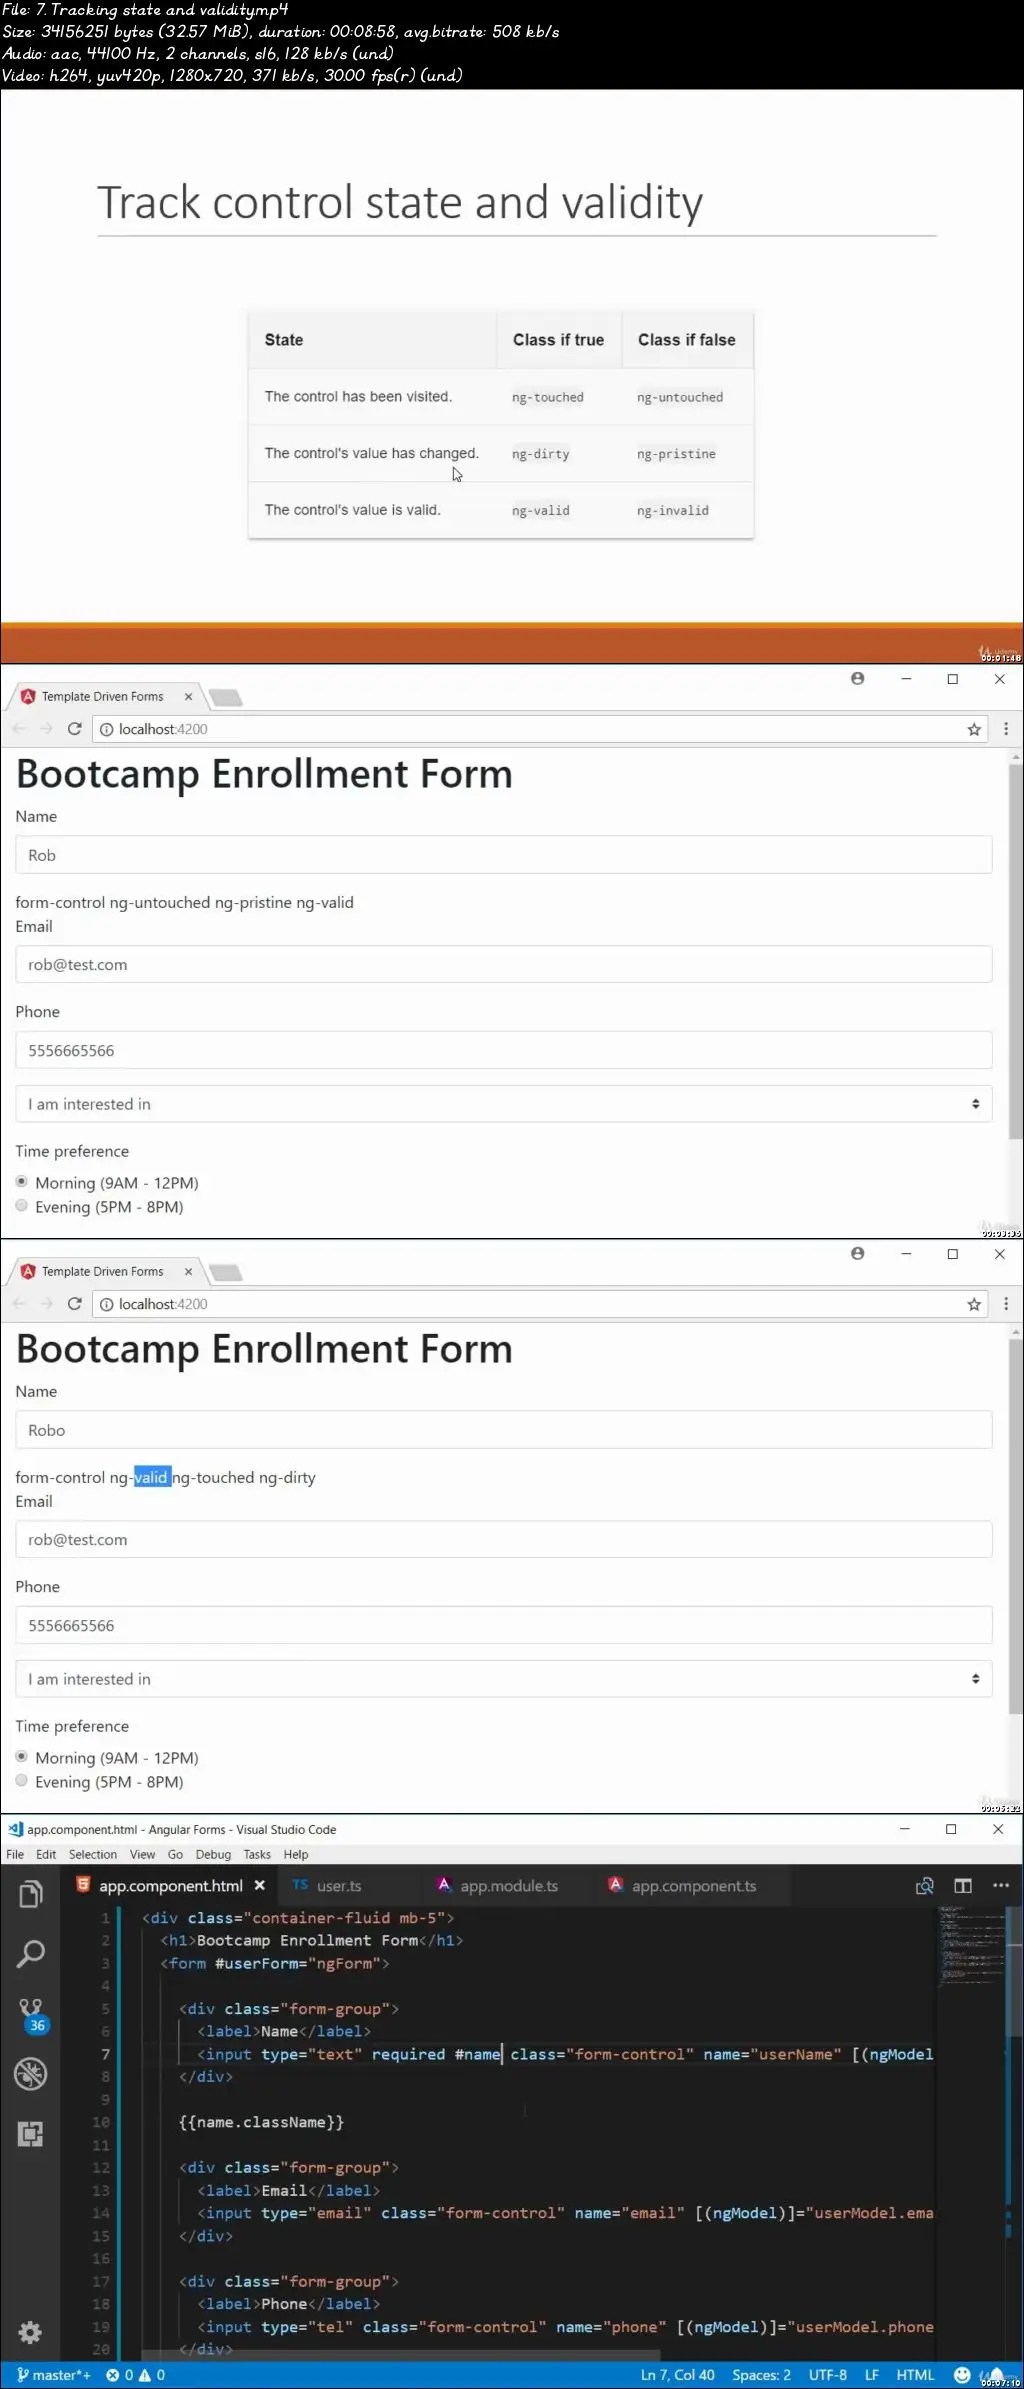Viewport: 1024px width, 2389px height.
Task: Bookmark the page with star in upper browser
Action: [974, 729]
